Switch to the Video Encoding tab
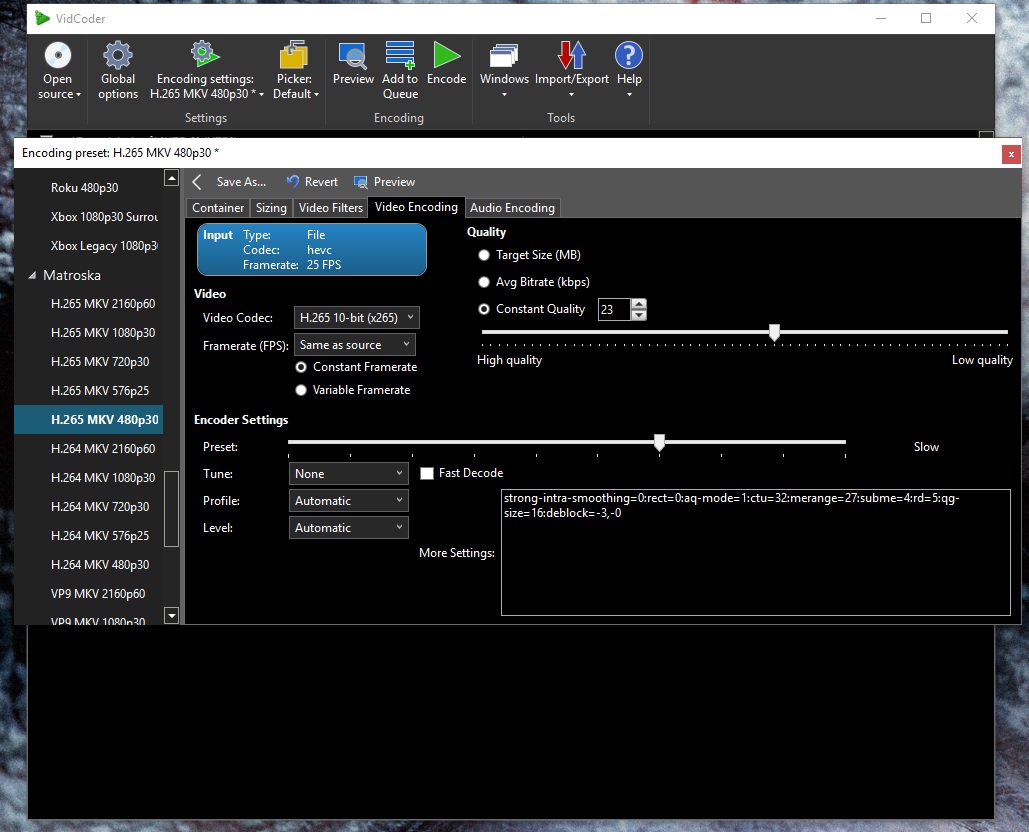The image size is (1029, 832). pyautogui.click(x=416, y=207)
